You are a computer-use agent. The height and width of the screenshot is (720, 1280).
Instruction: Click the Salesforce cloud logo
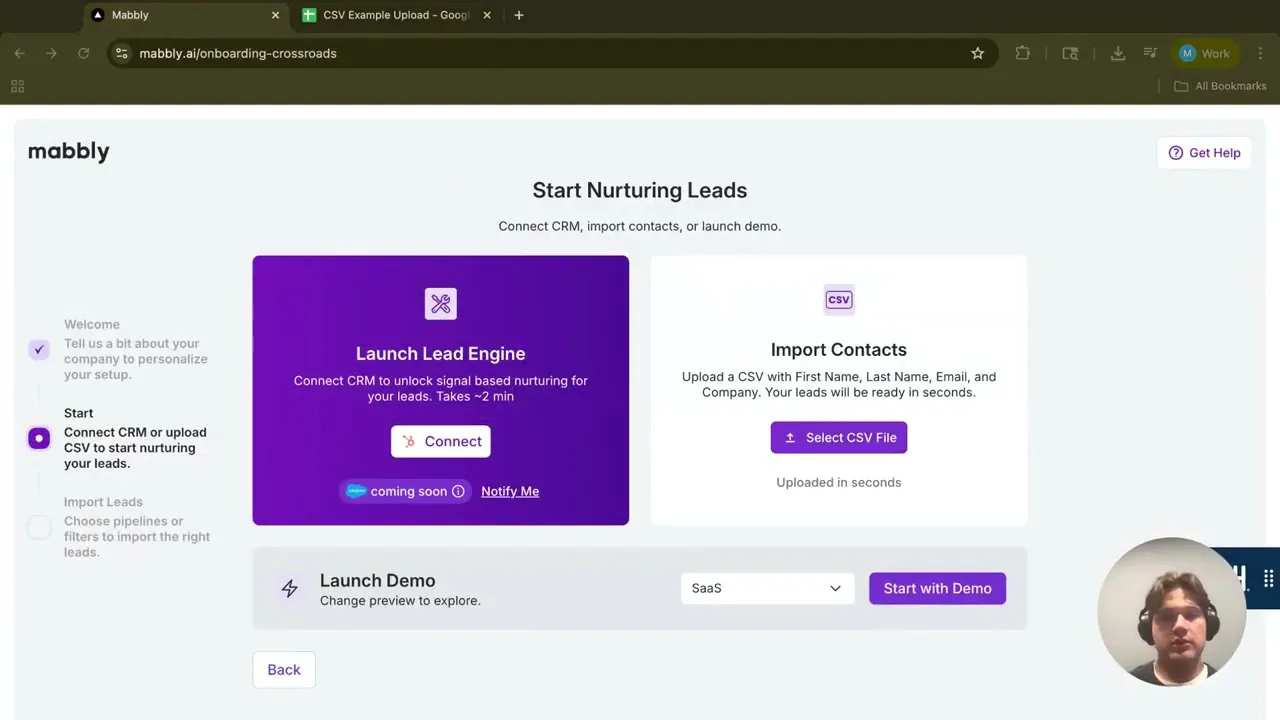(356, 491)
